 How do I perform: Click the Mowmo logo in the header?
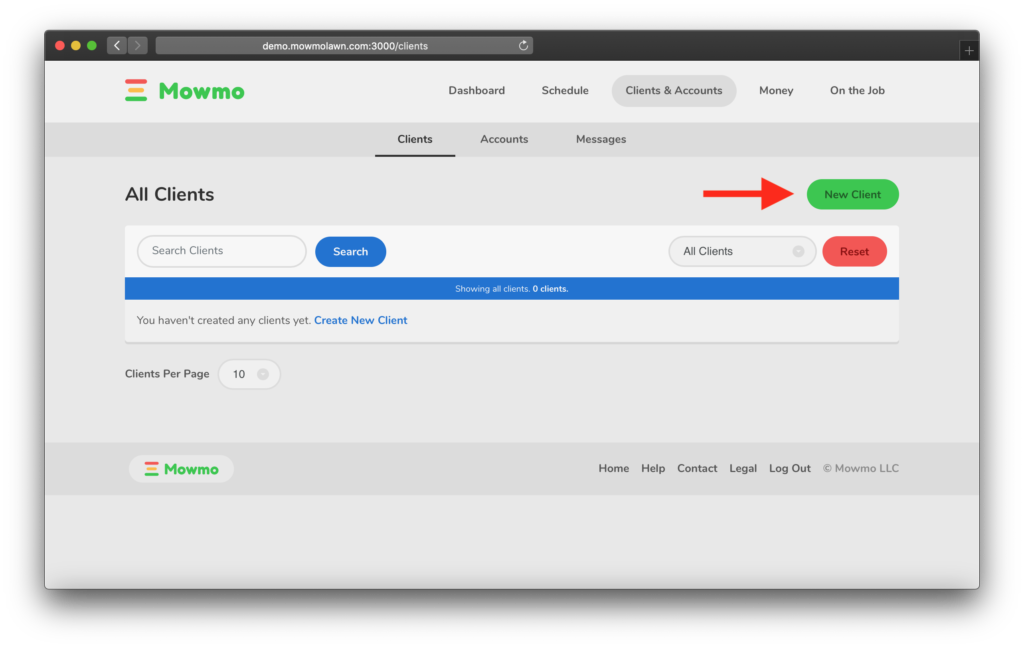click(x=185, y=91)
